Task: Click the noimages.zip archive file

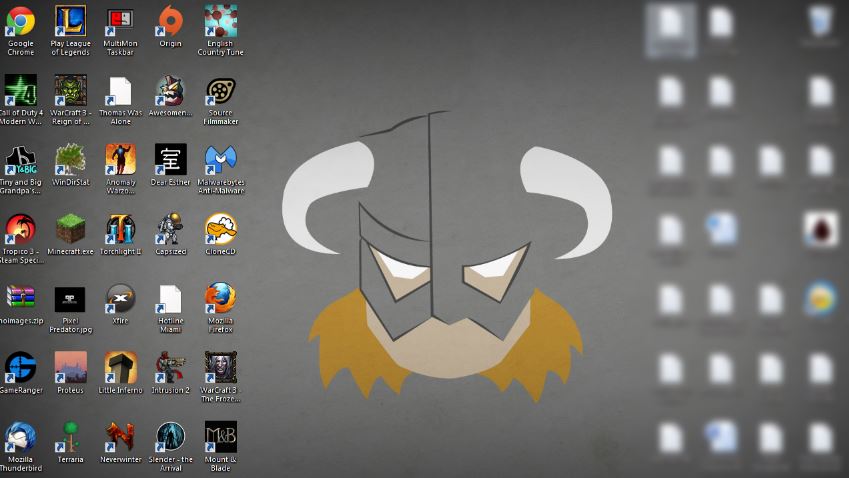Action: pos(21,298)
